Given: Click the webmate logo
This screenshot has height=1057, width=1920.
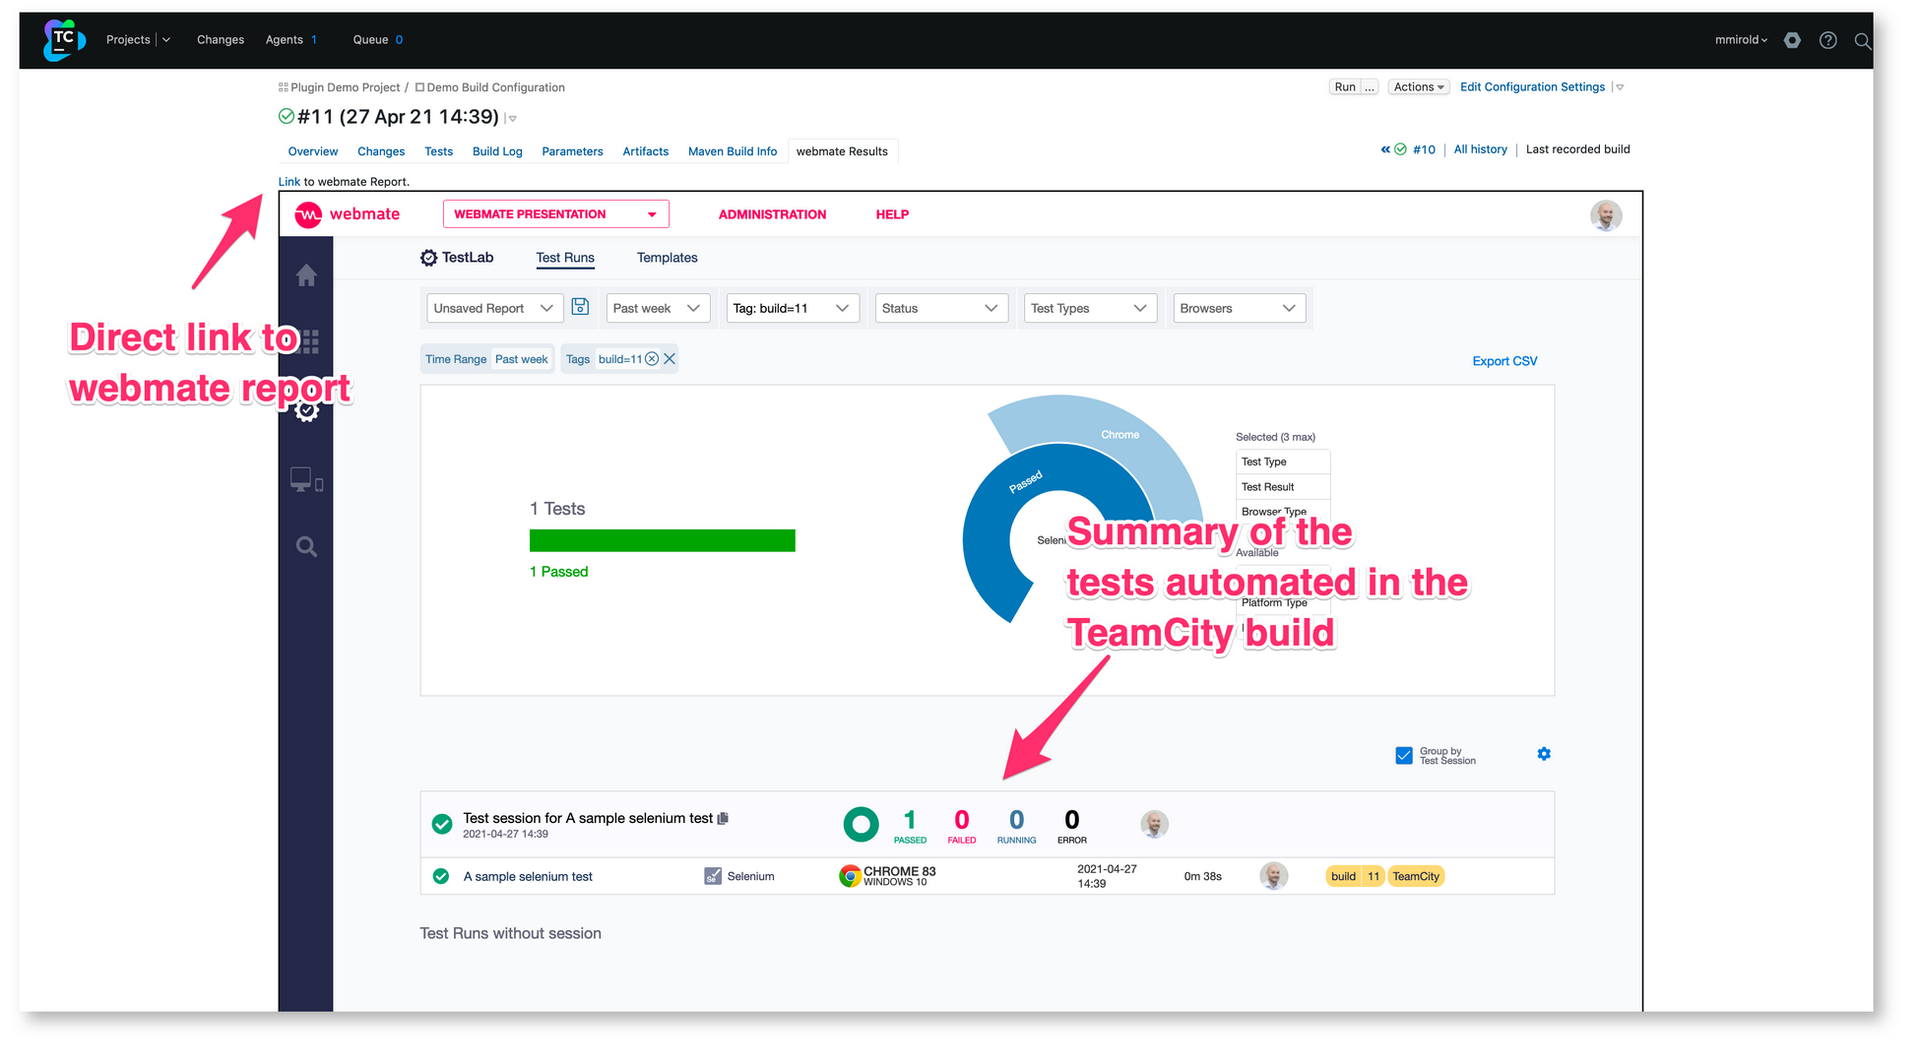Looking at the screenshot, I should [x=347, y=214].
